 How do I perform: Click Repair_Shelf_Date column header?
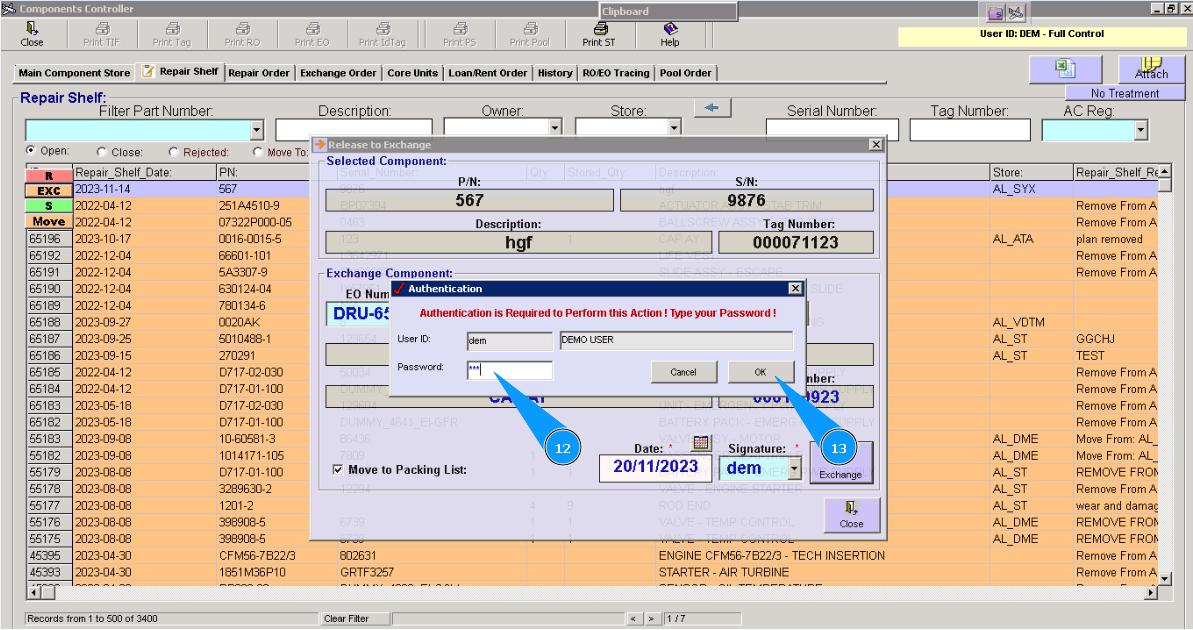pos(145,172)
